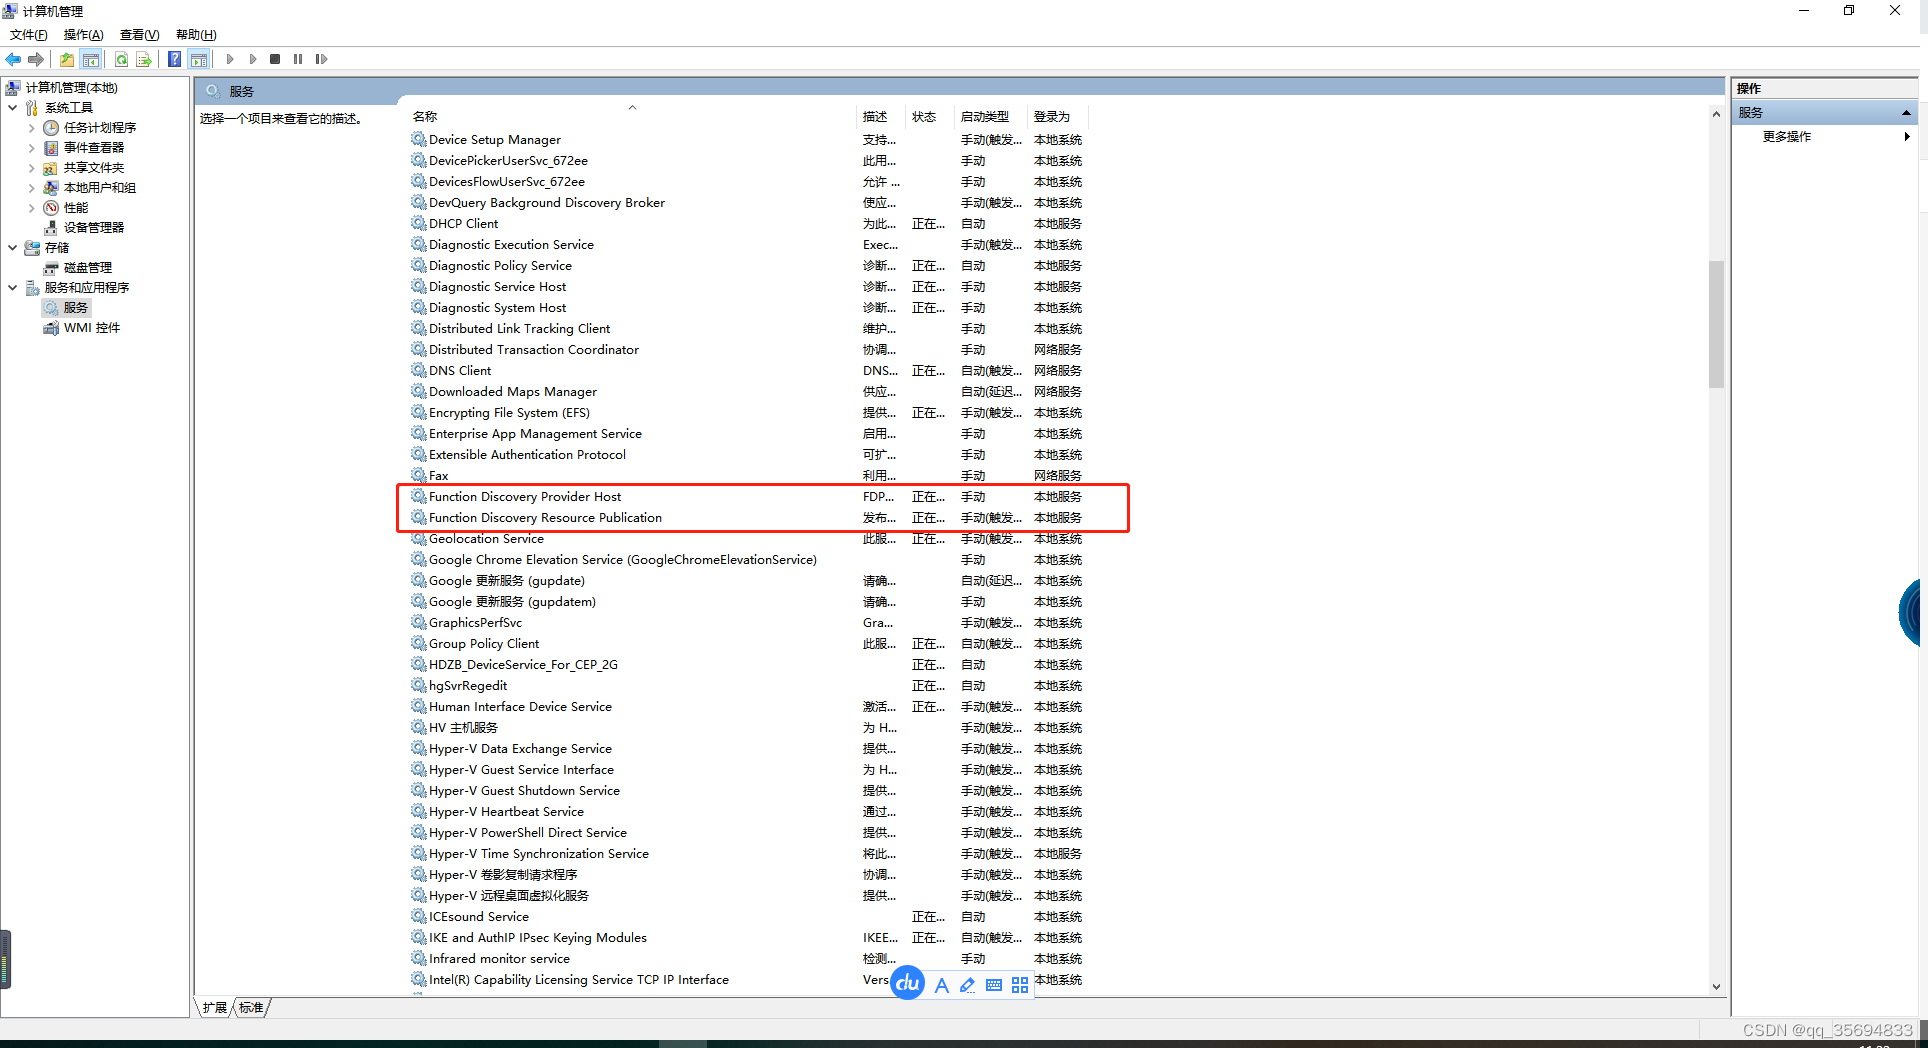Collapse the 服务 section in actions pane
The image size is (1928, 1048).
(x=1906, y=113)
